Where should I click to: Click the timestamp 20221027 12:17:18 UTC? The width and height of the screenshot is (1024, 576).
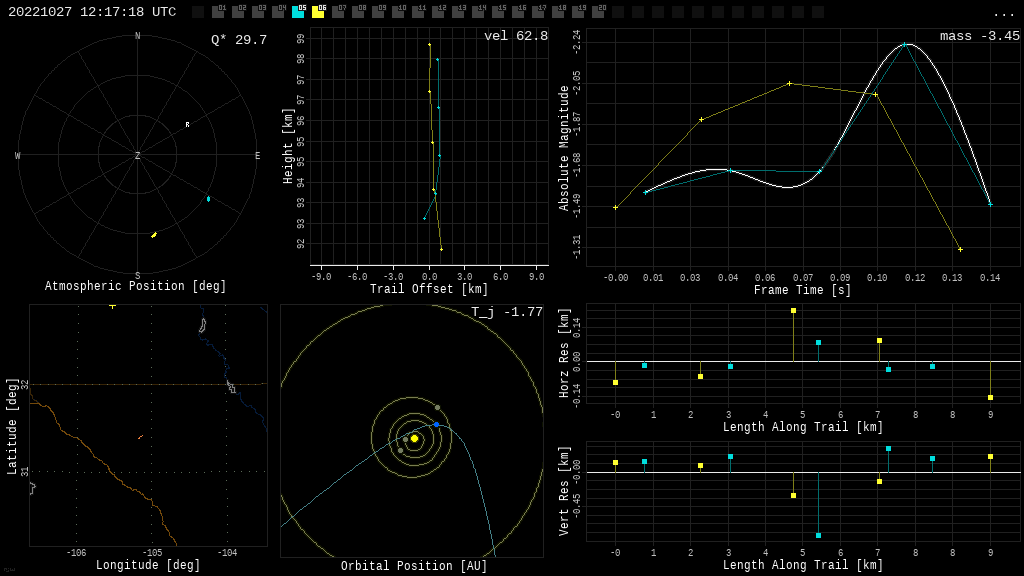click(92, 12)
